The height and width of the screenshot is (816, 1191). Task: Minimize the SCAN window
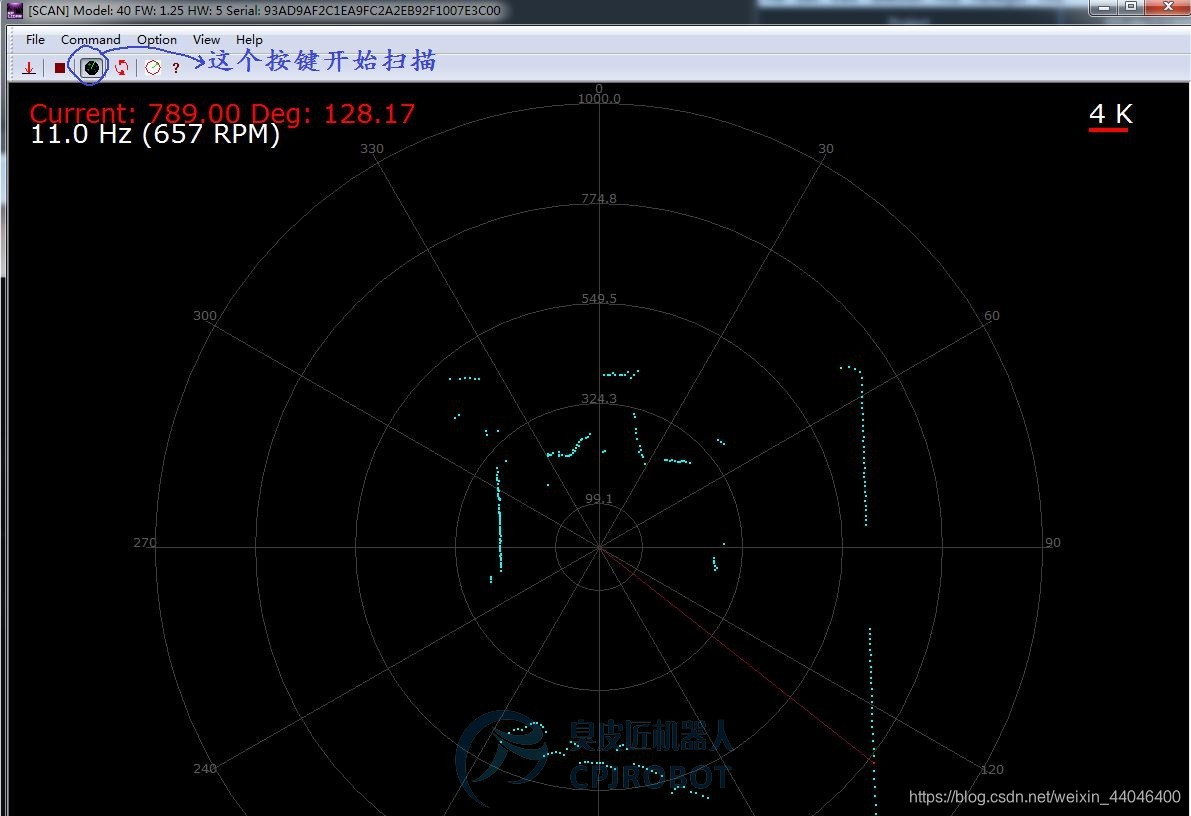[x=1104, y=7]
